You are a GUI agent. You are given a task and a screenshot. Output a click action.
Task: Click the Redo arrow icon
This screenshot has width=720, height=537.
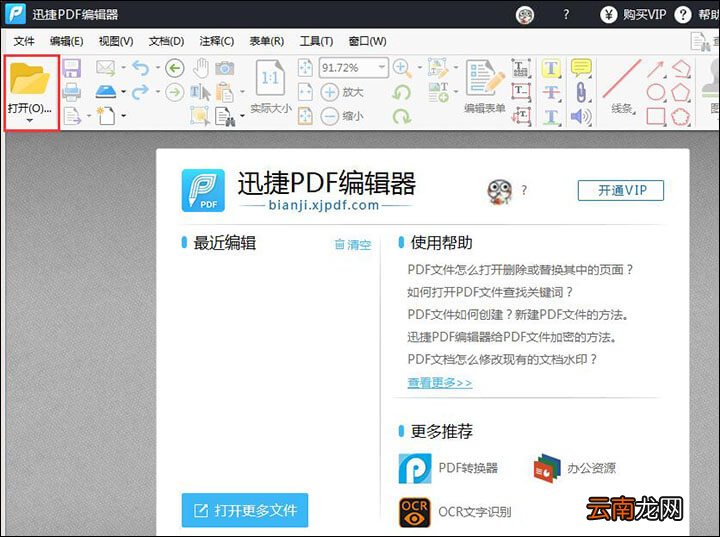tap(141, 92)
